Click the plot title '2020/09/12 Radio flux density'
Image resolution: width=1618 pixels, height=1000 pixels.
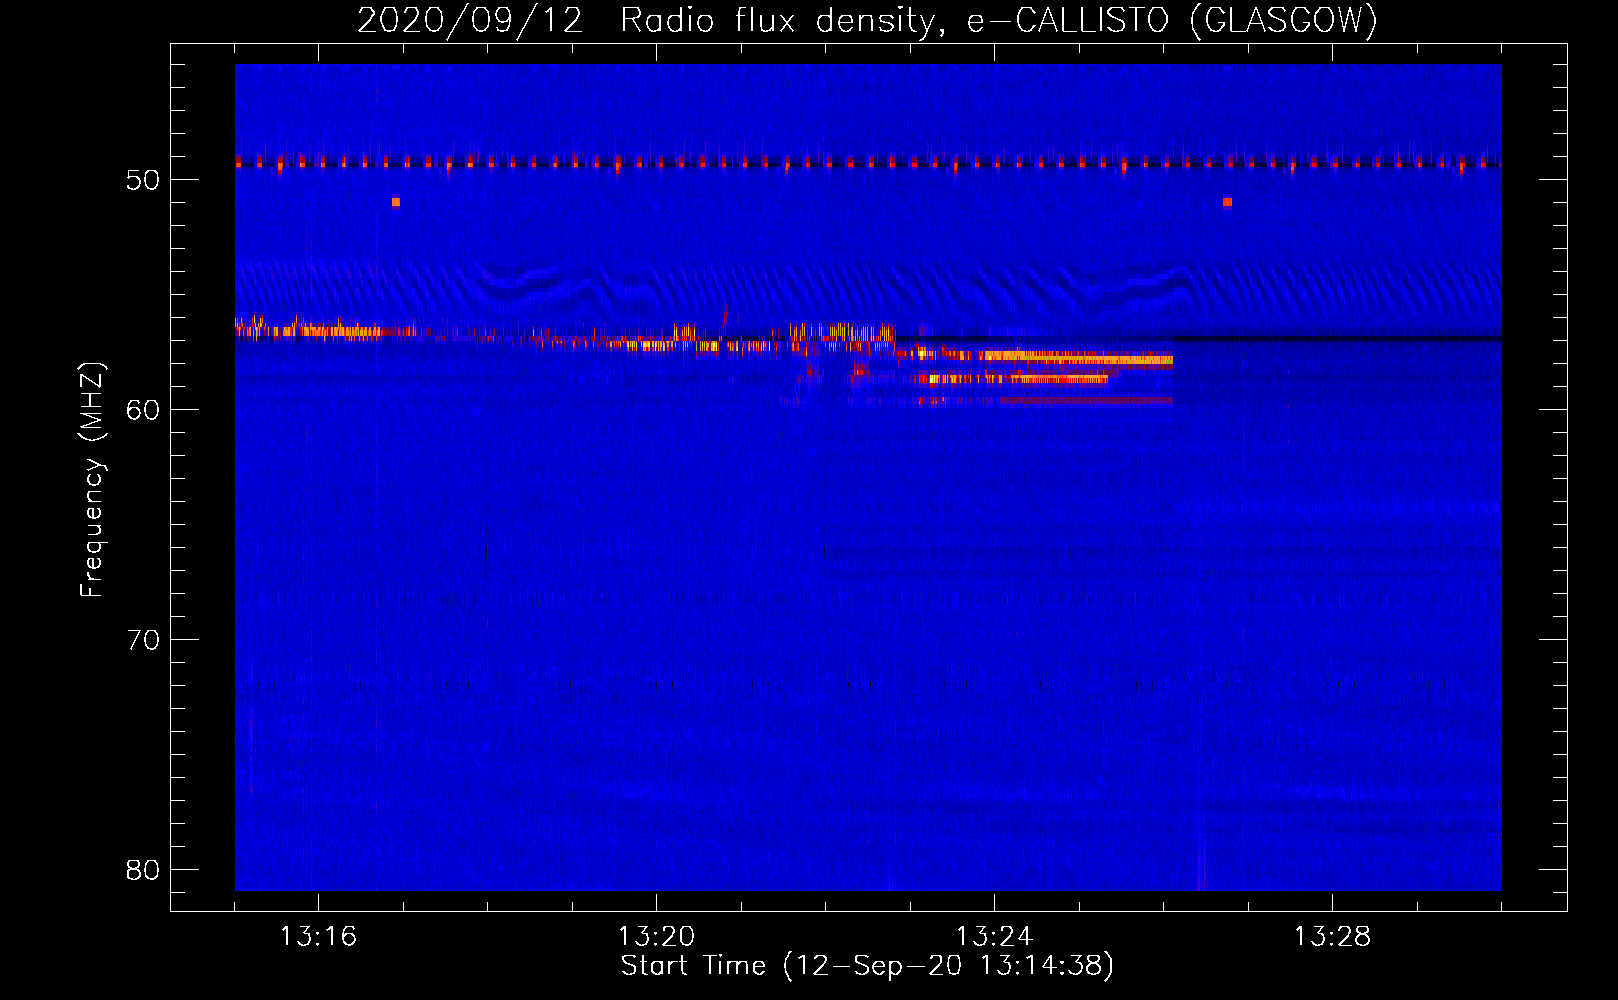coord(653,21)
